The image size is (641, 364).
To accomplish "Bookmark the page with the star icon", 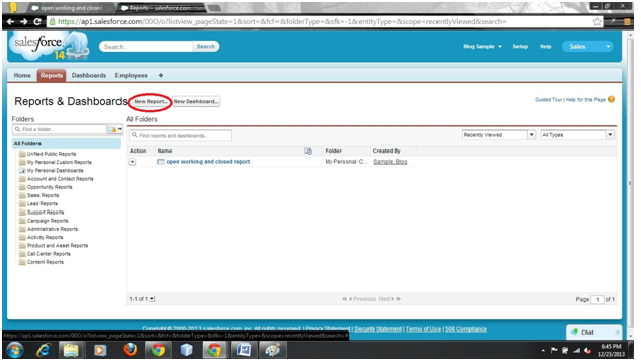I will [597, 22].
